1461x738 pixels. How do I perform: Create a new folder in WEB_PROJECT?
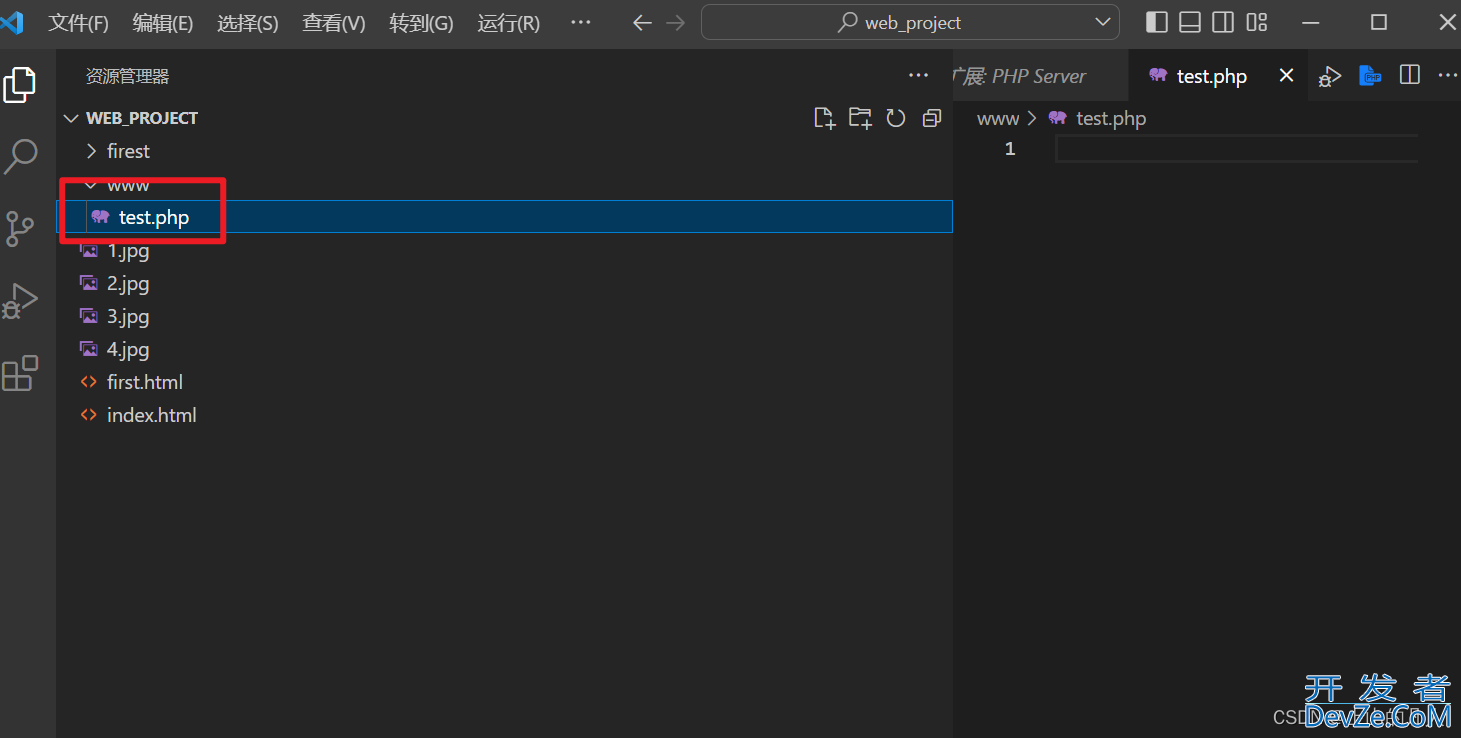[x=860, y=118]
